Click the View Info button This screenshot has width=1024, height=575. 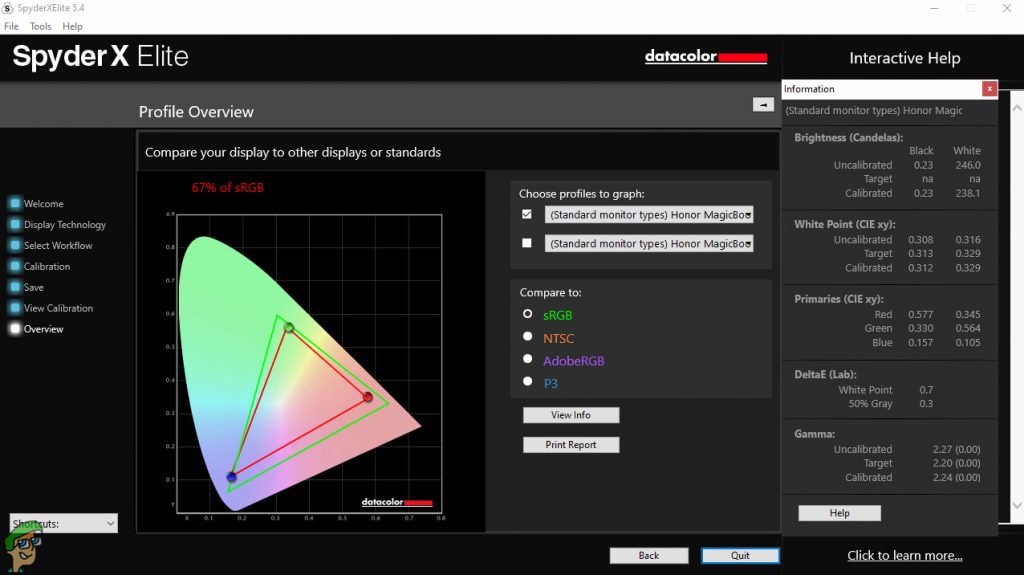[x=571, y=415]
